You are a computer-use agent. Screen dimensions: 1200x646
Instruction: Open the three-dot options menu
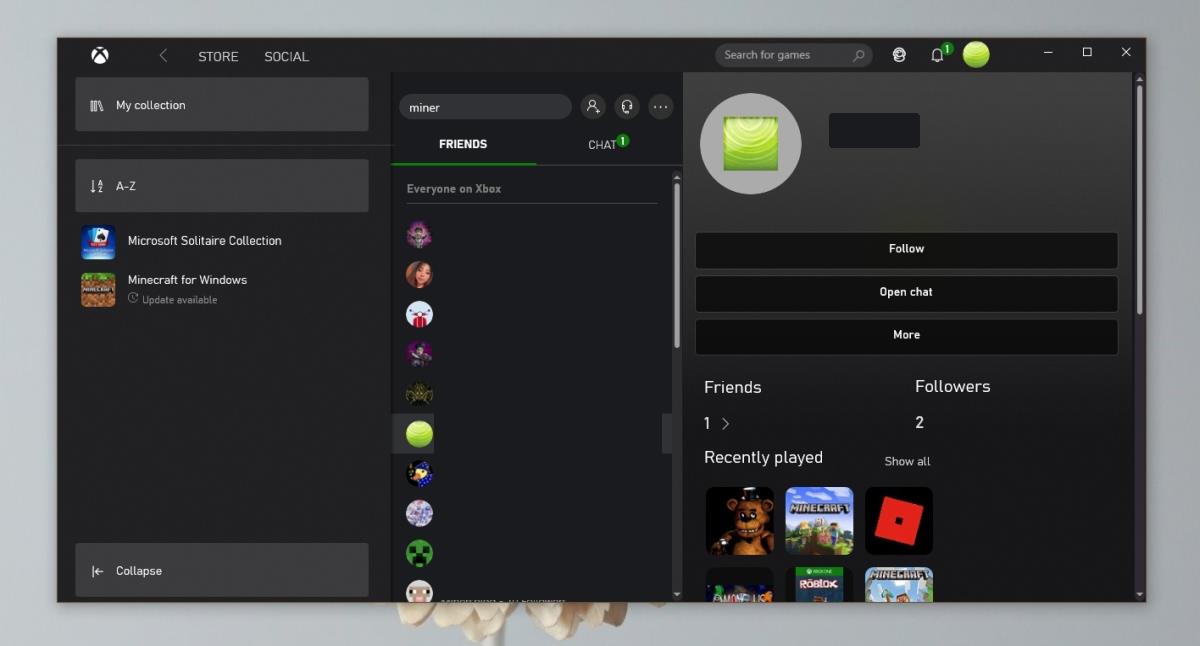(660, 107)
